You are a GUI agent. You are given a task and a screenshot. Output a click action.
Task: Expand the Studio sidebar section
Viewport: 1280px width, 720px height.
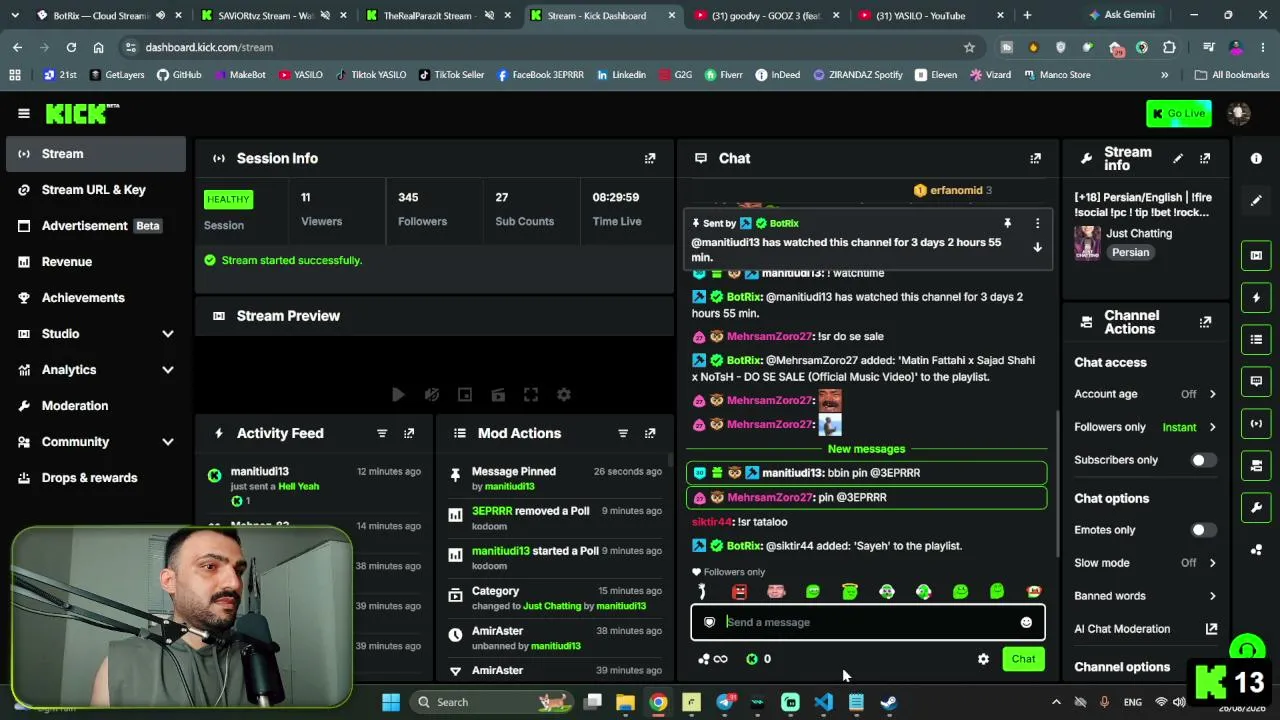[x=167, y=334]
